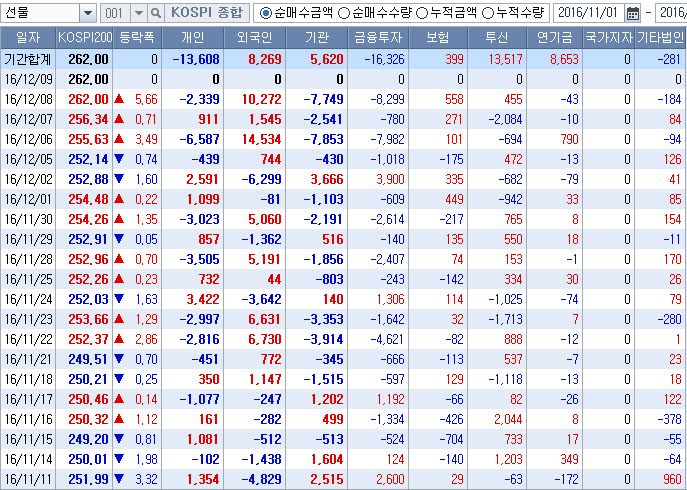Click the KOSPI 종합 name field
Viewport: 687px width, 490px height.
click(206, 13)
